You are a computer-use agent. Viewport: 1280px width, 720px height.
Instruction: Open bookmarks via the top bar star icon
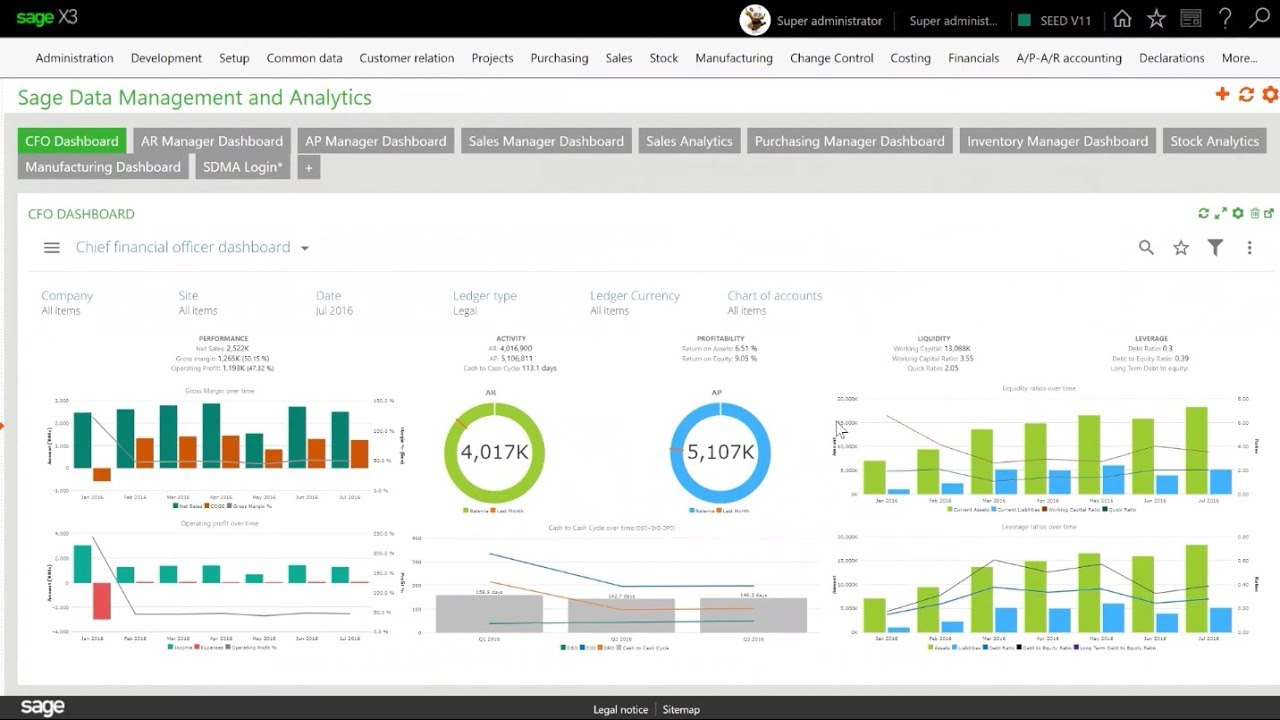click(1156, 19)
